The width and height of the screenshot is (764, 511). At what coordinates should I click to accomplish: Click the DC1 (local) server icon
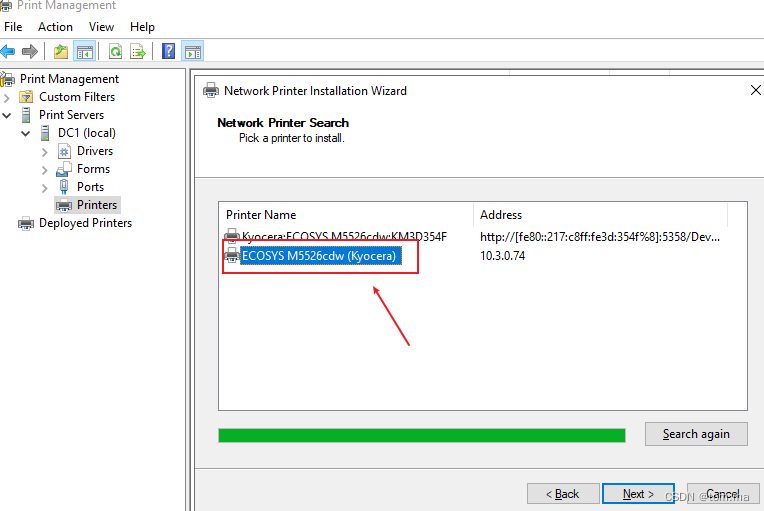45,133
